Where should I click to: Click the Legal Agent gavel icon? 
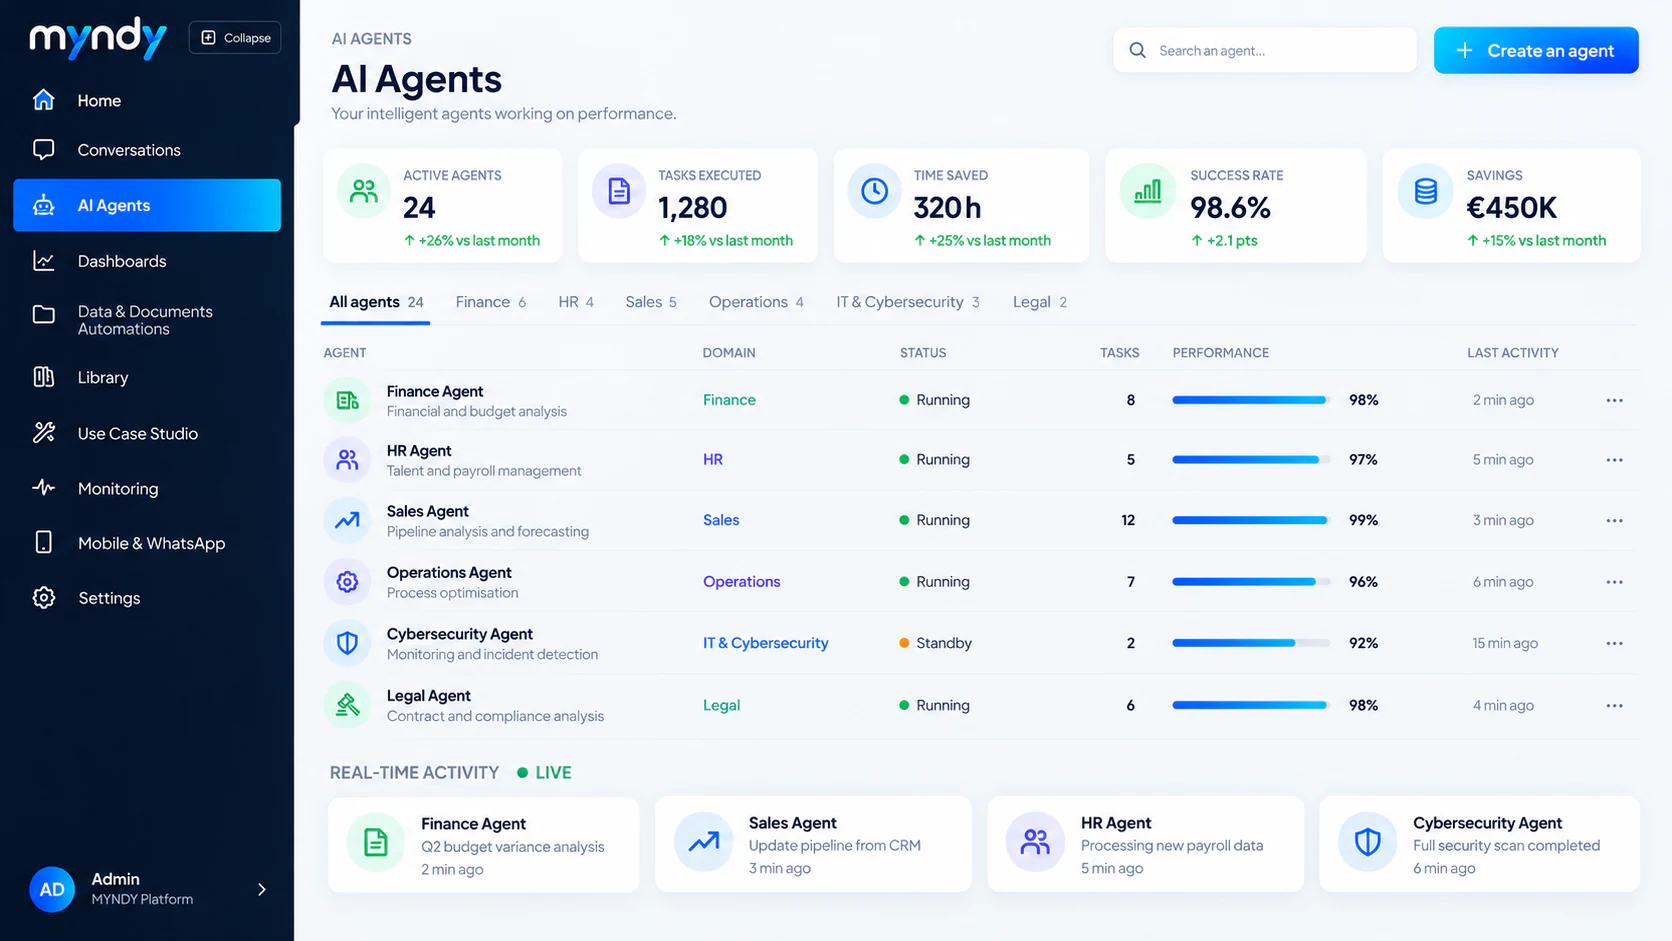pos(347,705)
